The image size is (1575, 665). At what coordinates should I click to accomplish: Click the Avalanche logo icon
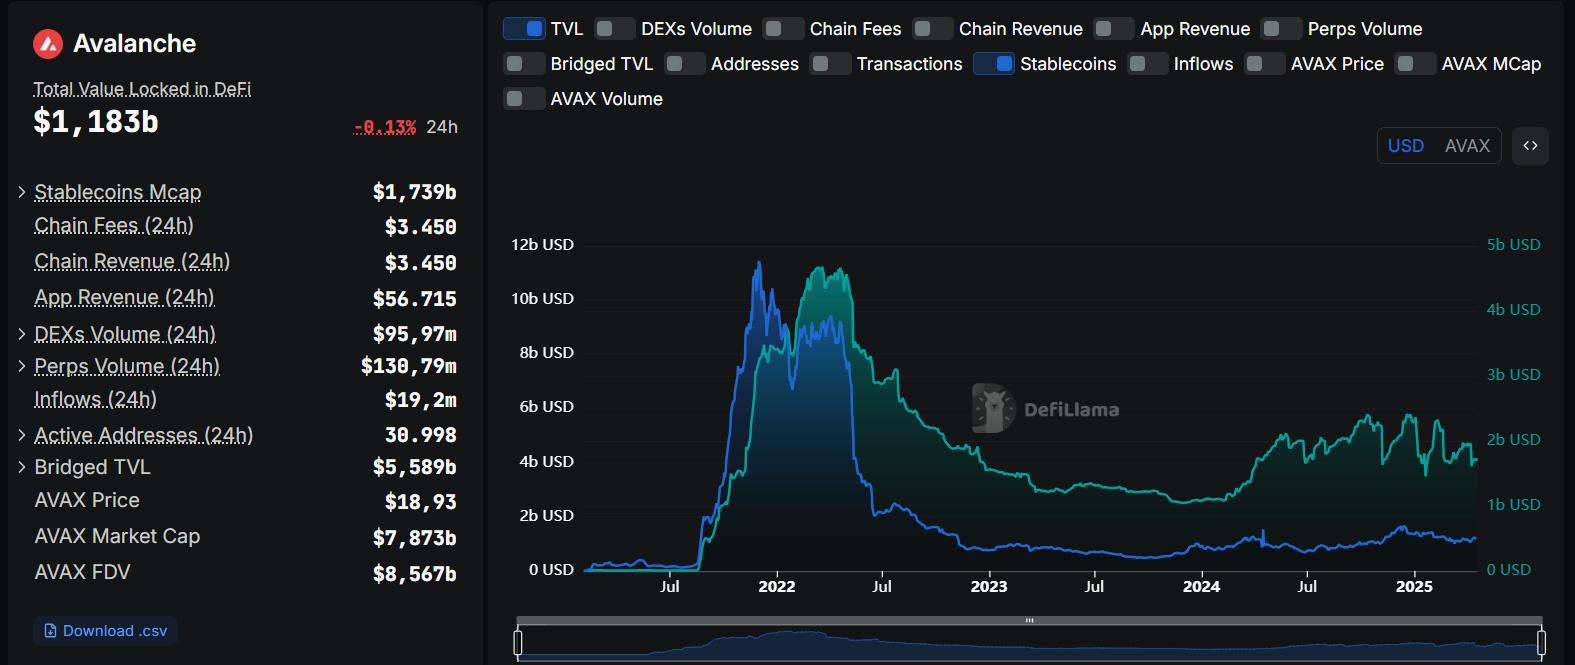(48, 44)
